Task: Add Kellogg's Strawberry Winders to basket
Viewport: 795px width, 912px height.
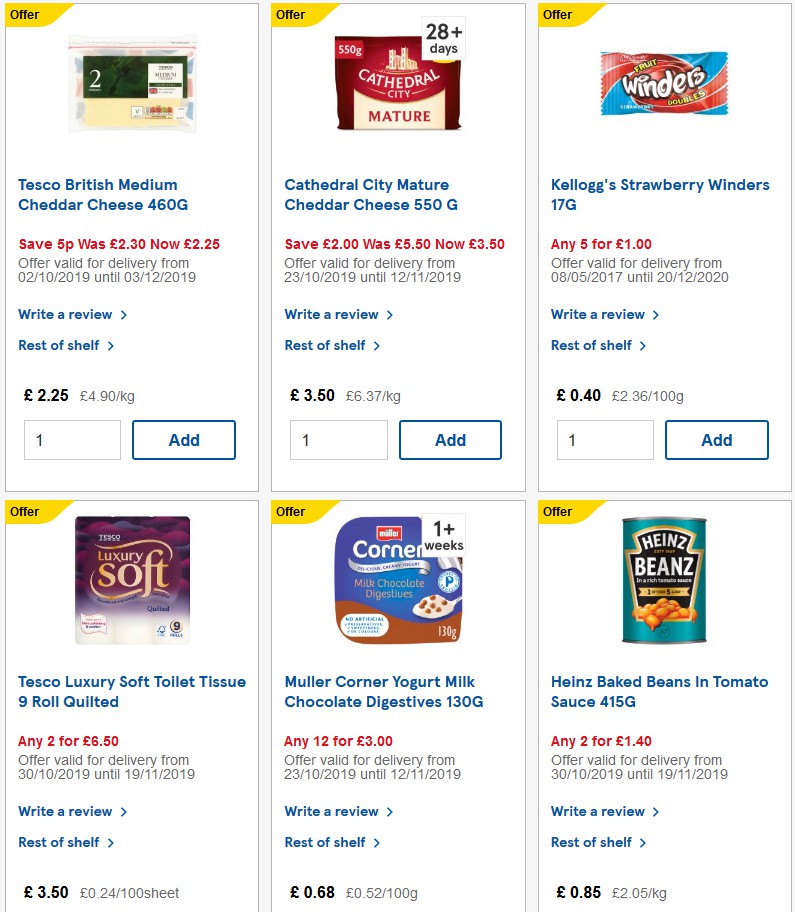Action: [x=717, y=440]
